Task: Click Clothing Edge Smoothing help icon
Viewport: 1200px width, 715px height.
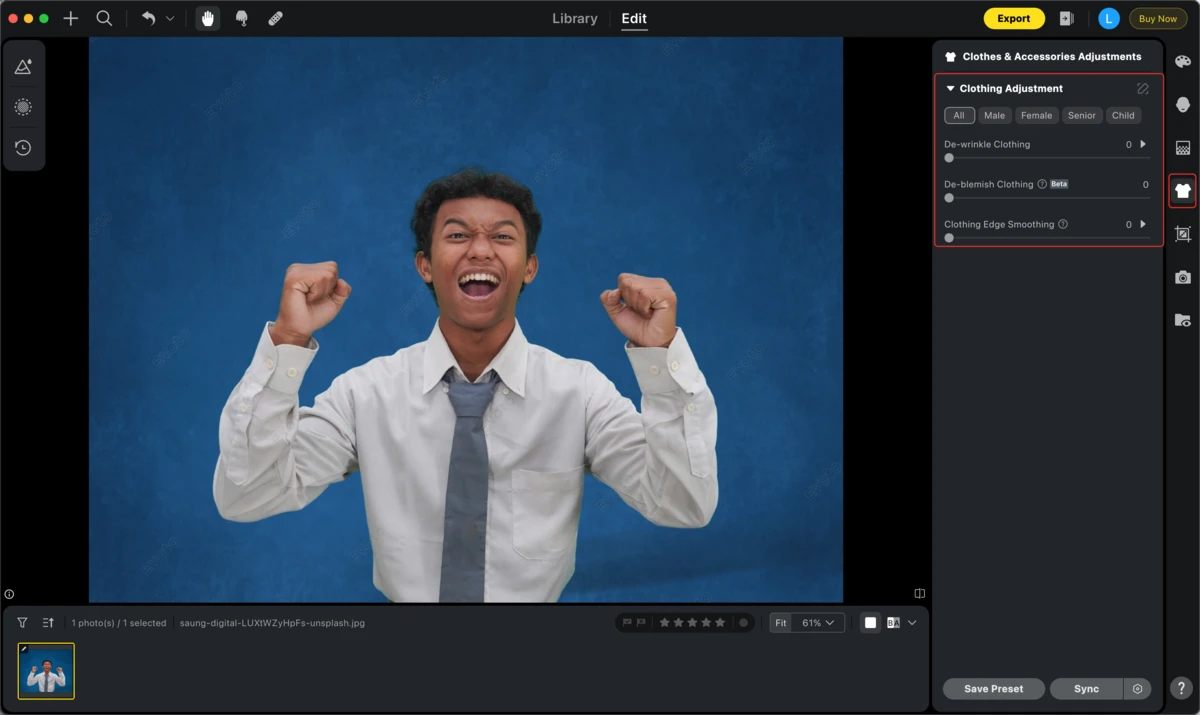Action: [1063, 224]
